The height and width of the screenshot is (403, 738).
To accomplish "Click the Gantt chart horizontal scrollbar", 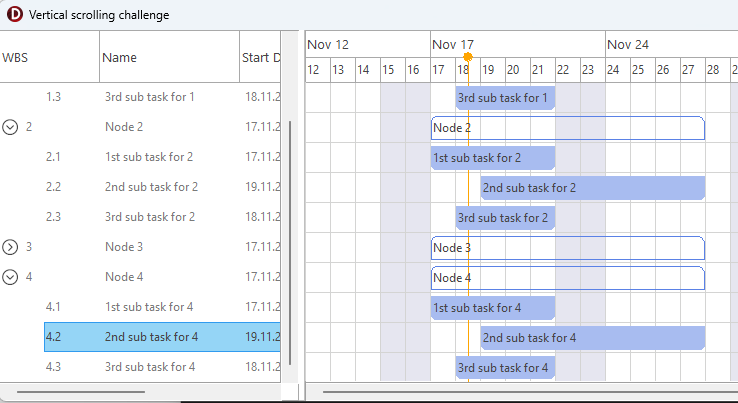I will coord(530,392).
